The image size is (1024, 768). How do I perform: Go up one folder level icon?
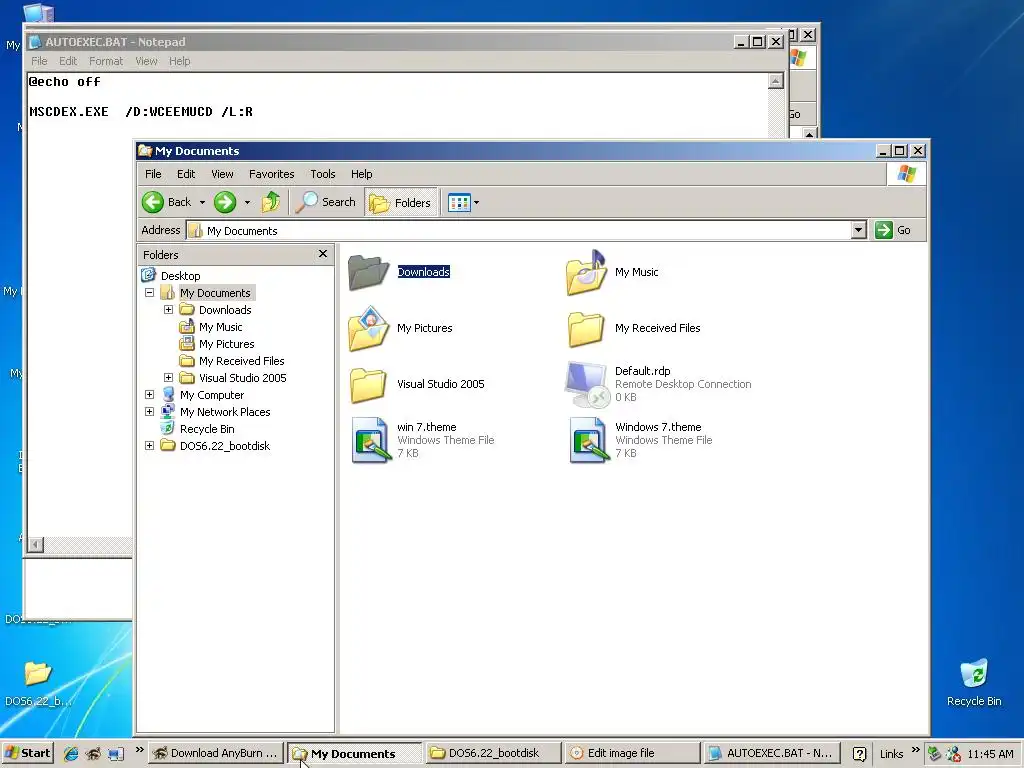(x=270, y=202)
